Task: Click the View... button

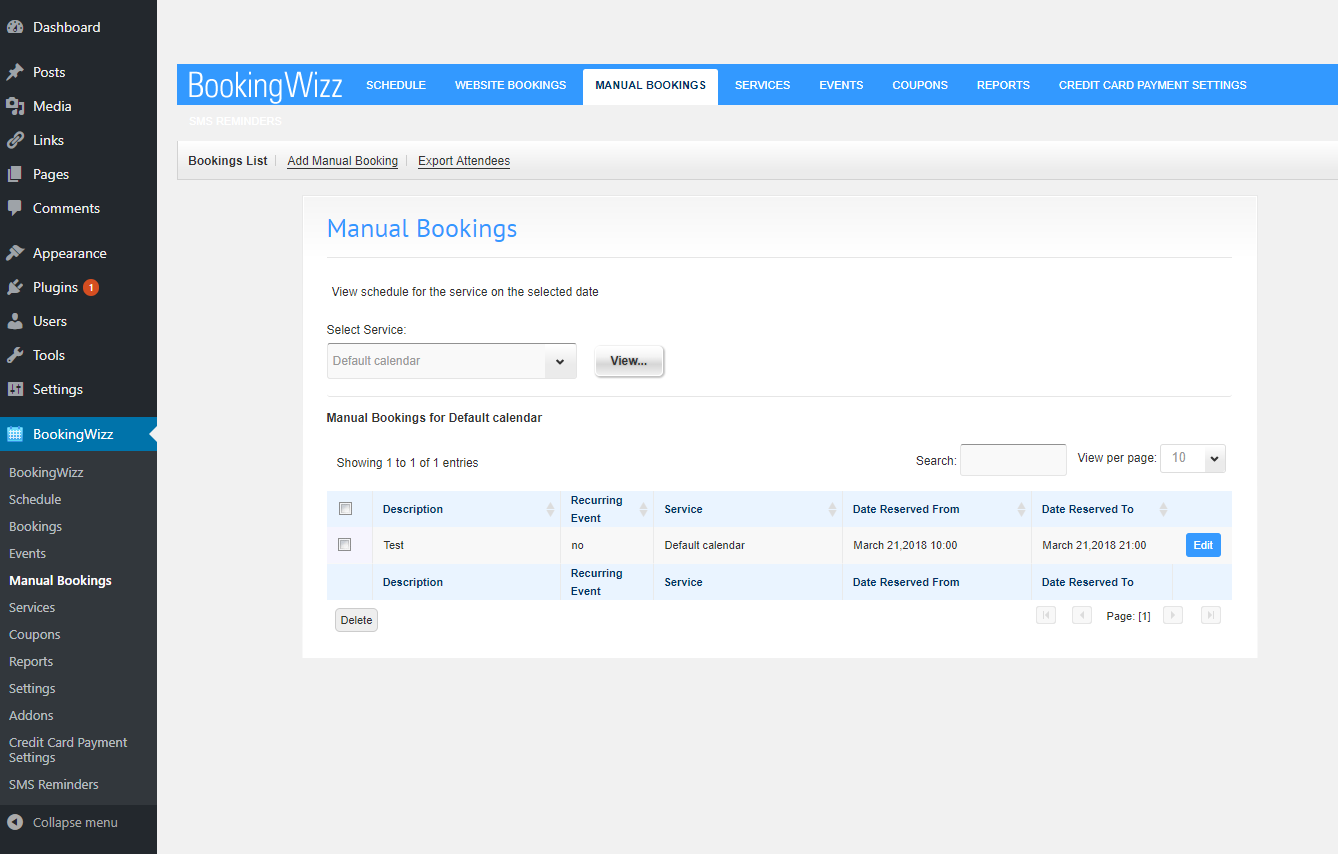Action: pos(629,361)
